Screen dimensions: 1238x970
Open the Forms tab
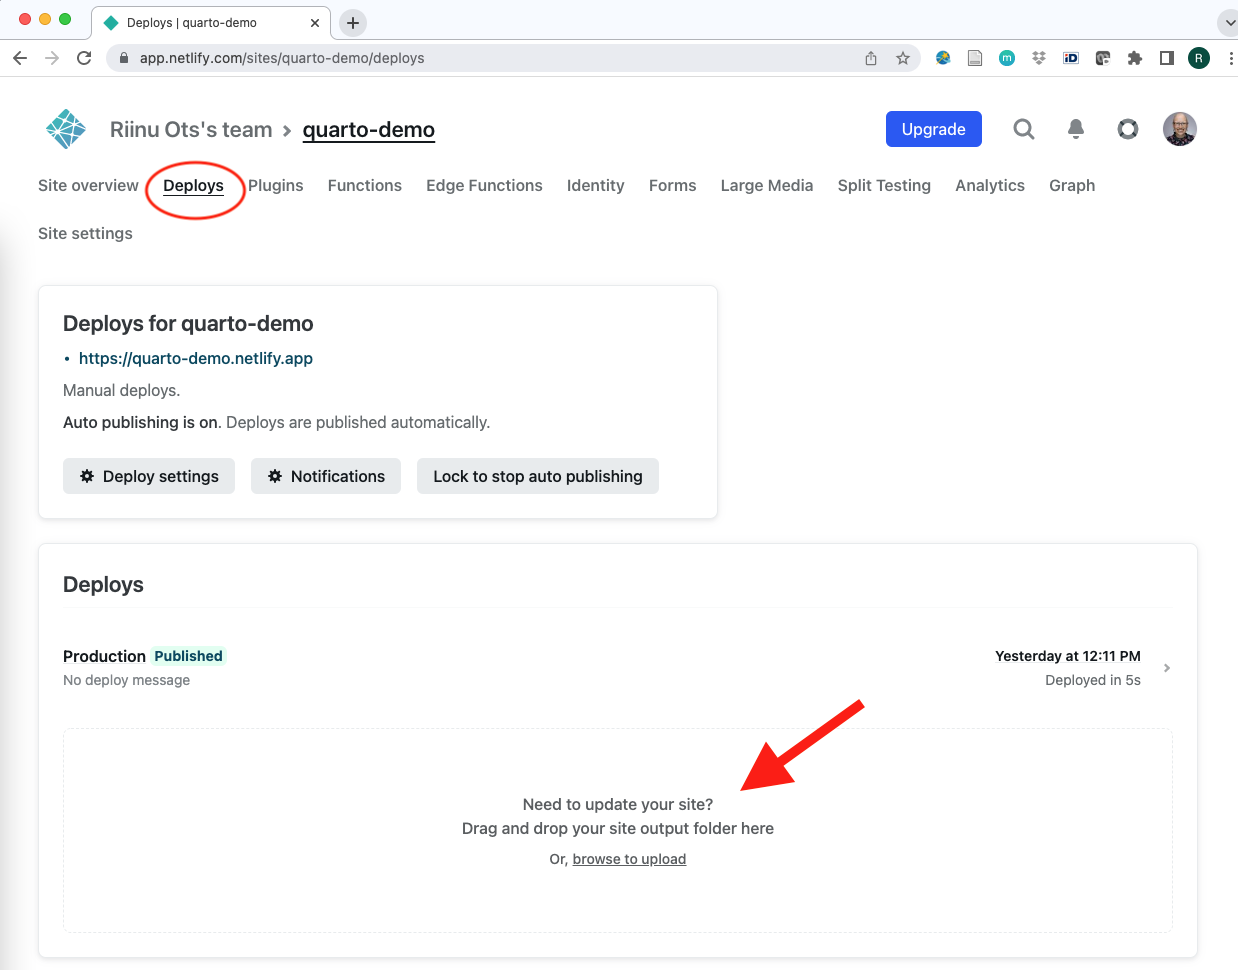coord(672,185)
